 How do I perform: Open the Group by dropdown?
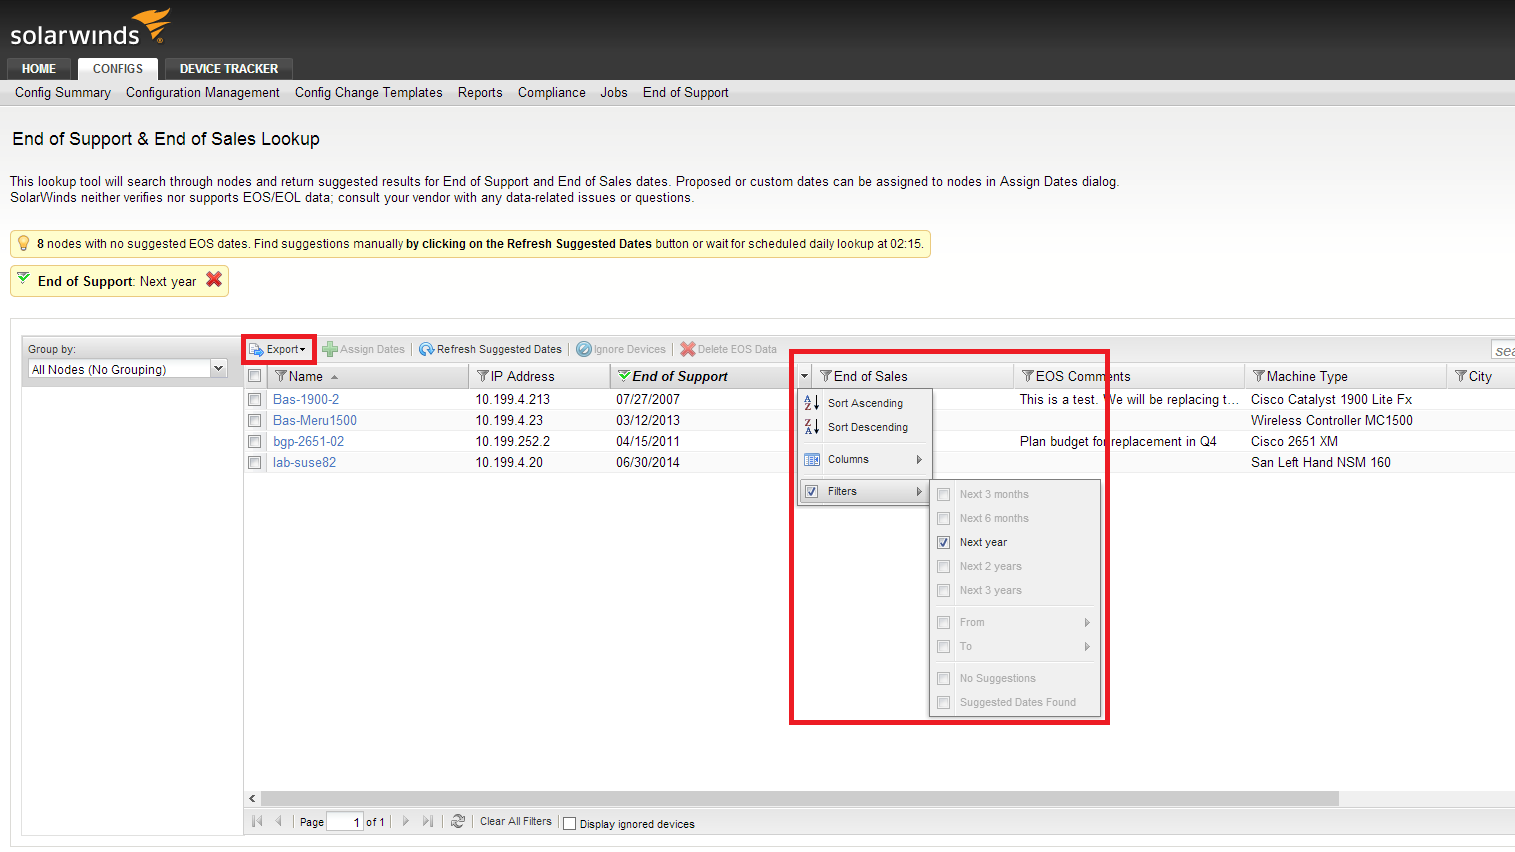[219, 369]
